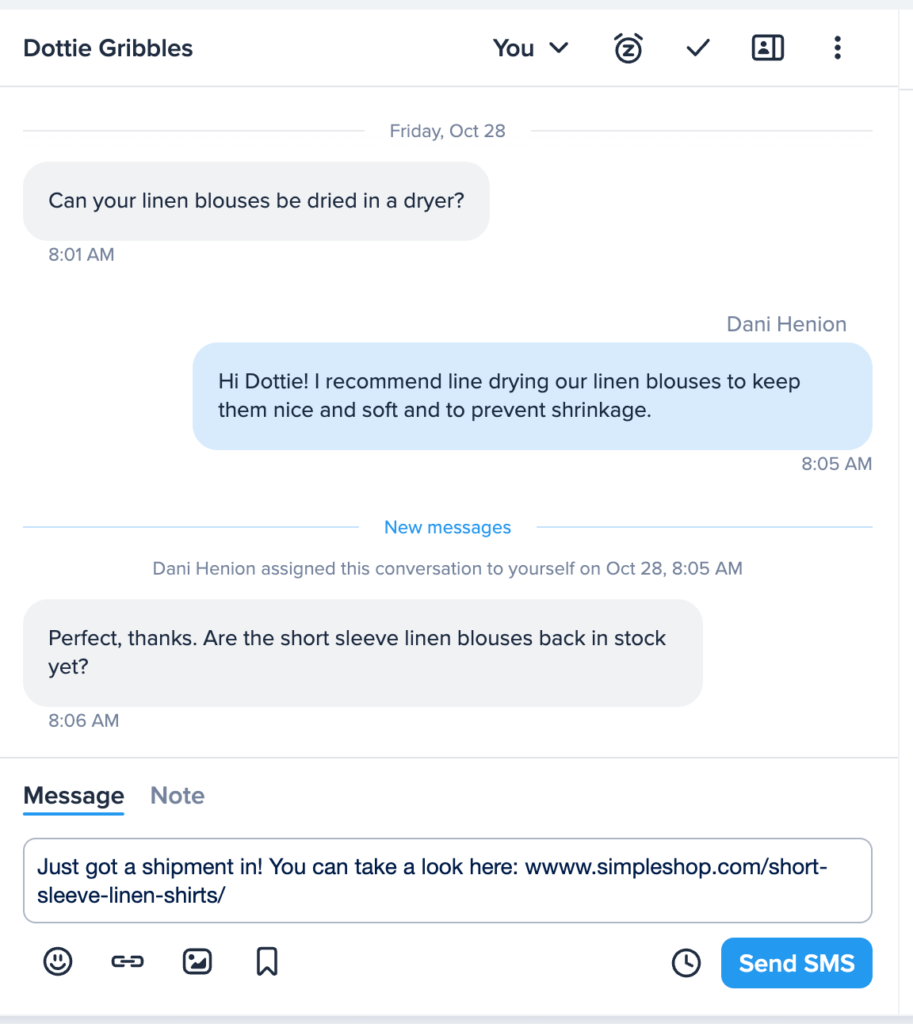This screenshot has width=913, height=1024.
Task: Select Dani Henion's reply bubble
Action: [533, 396]
